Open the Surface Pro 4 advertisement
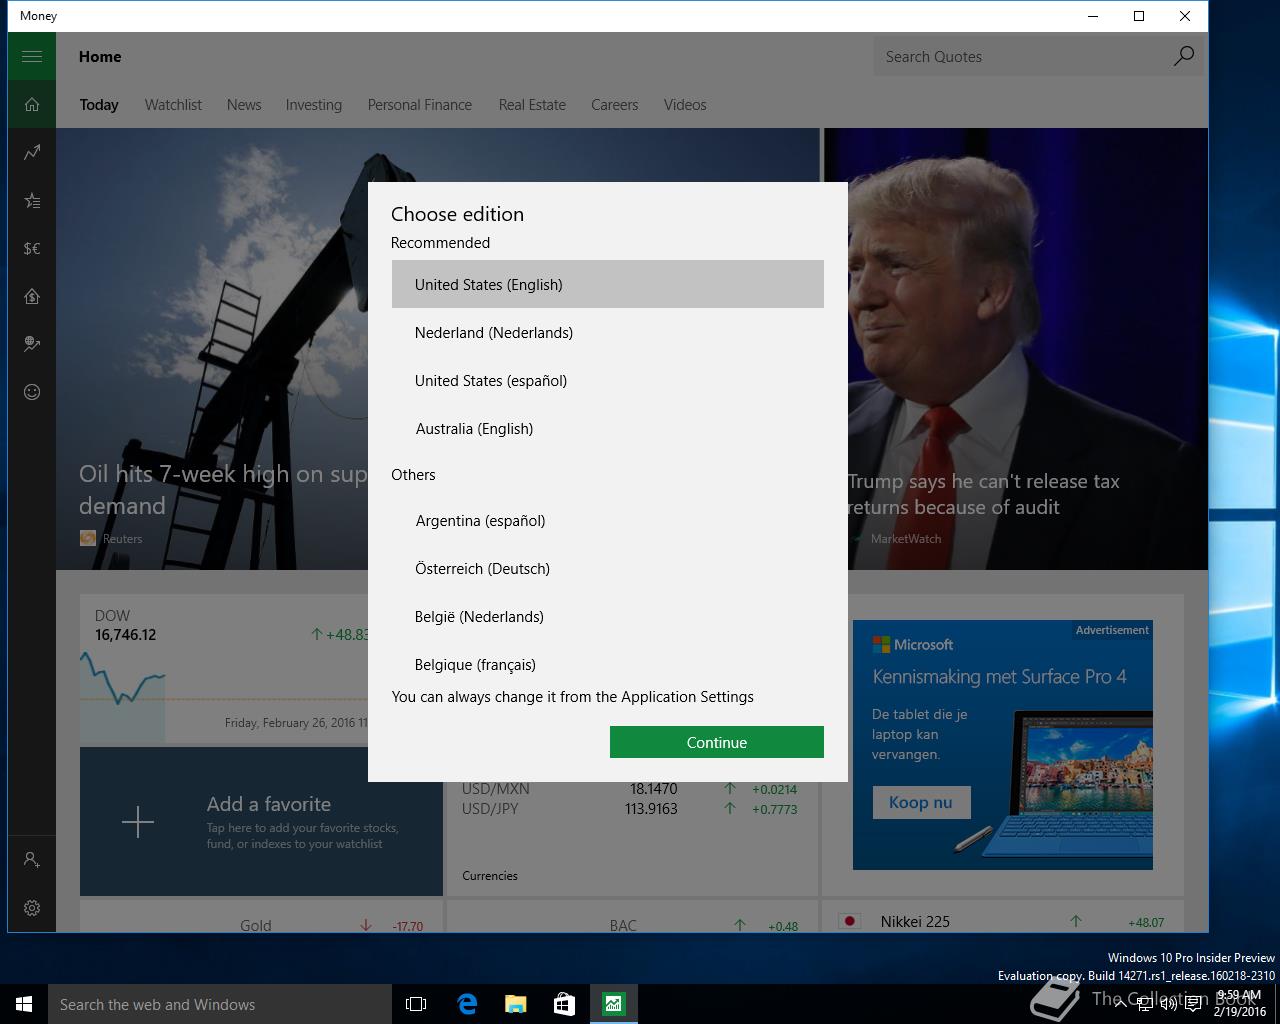Viewport: 1280px width, 1024px height. pos(1003,745)
